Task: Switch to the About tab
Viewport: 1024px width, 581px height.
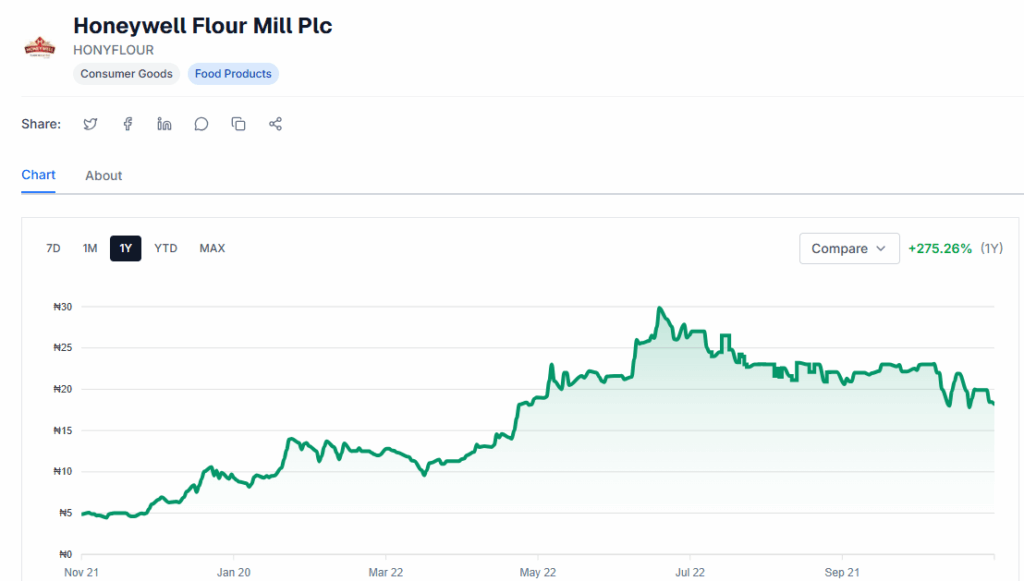Action: pos(103,176)
